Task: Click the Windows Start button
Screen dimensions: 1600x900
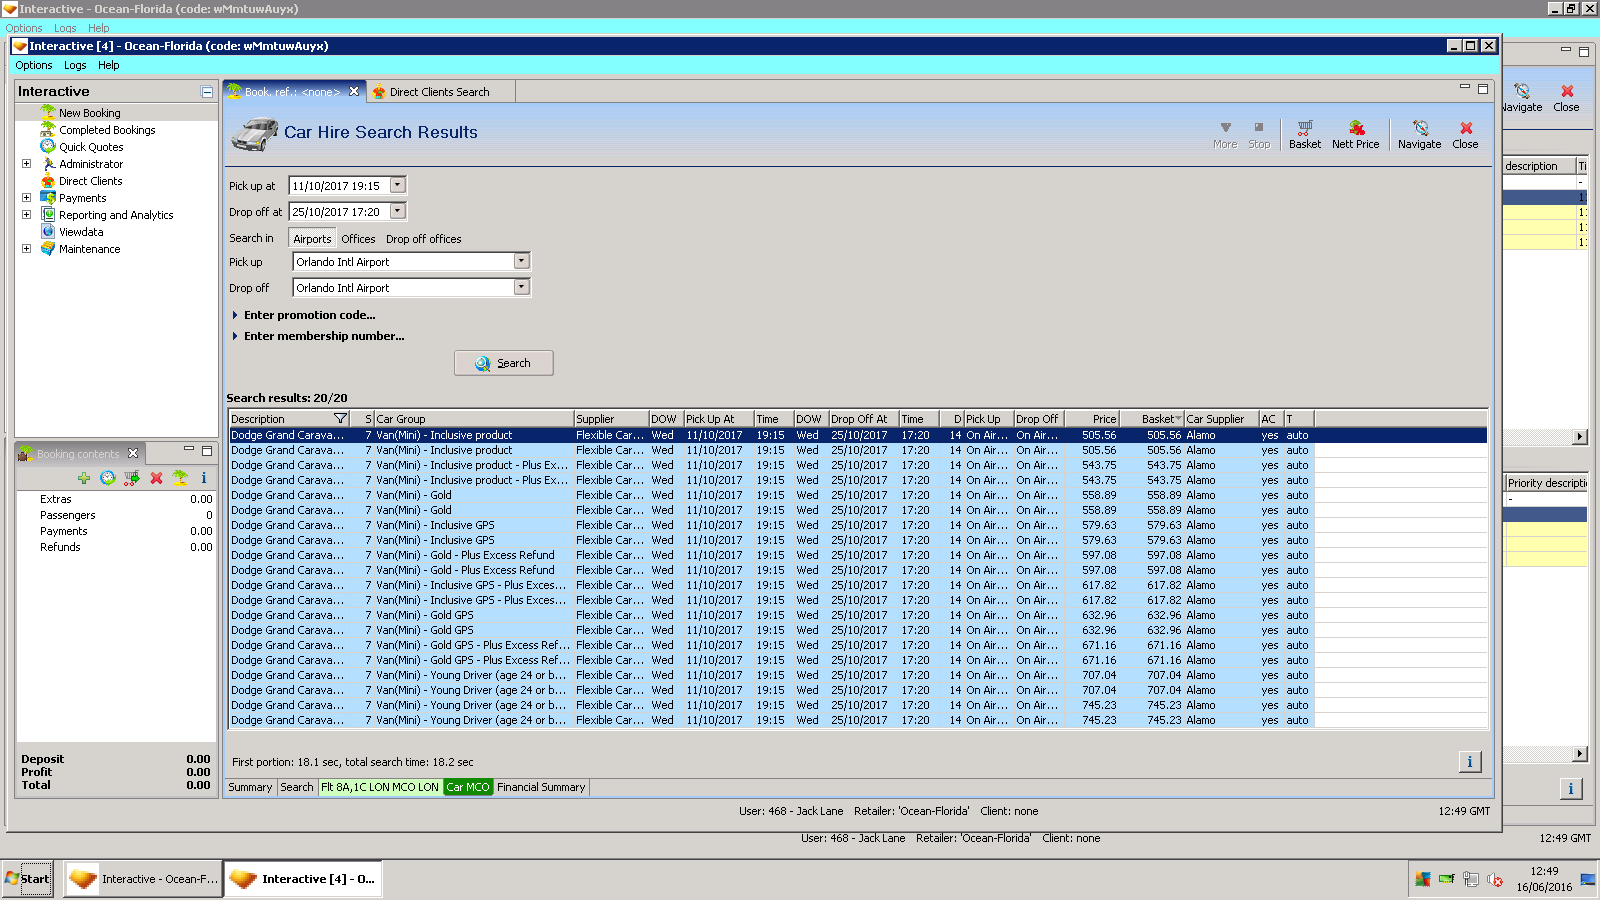Action: tap(28, 879)
